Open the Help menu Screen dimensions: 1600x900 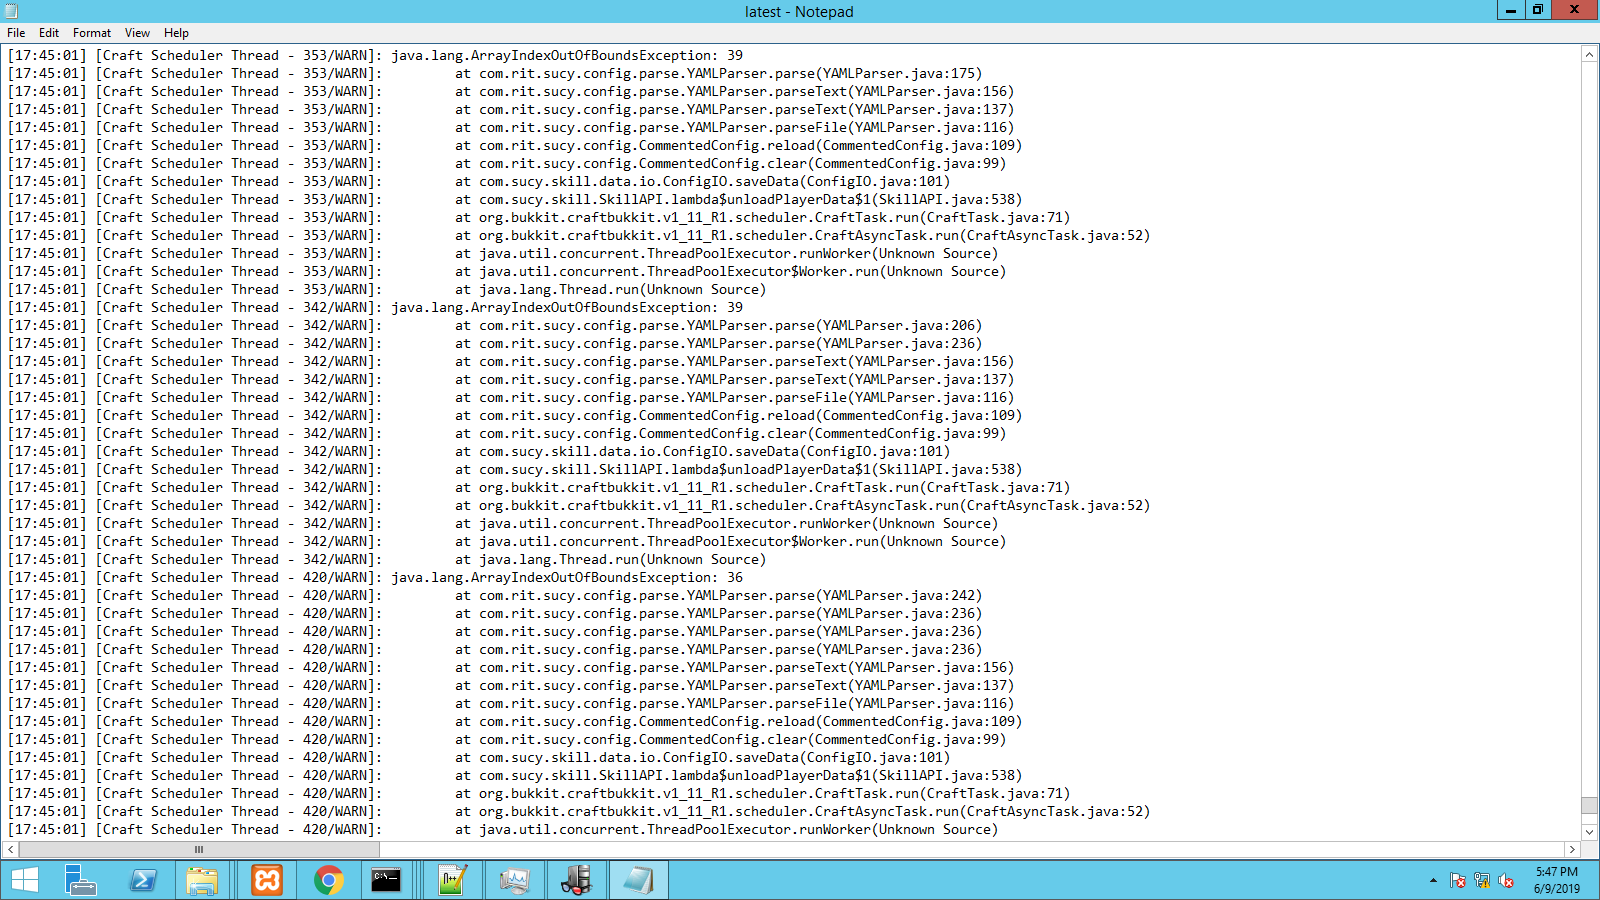176,33
